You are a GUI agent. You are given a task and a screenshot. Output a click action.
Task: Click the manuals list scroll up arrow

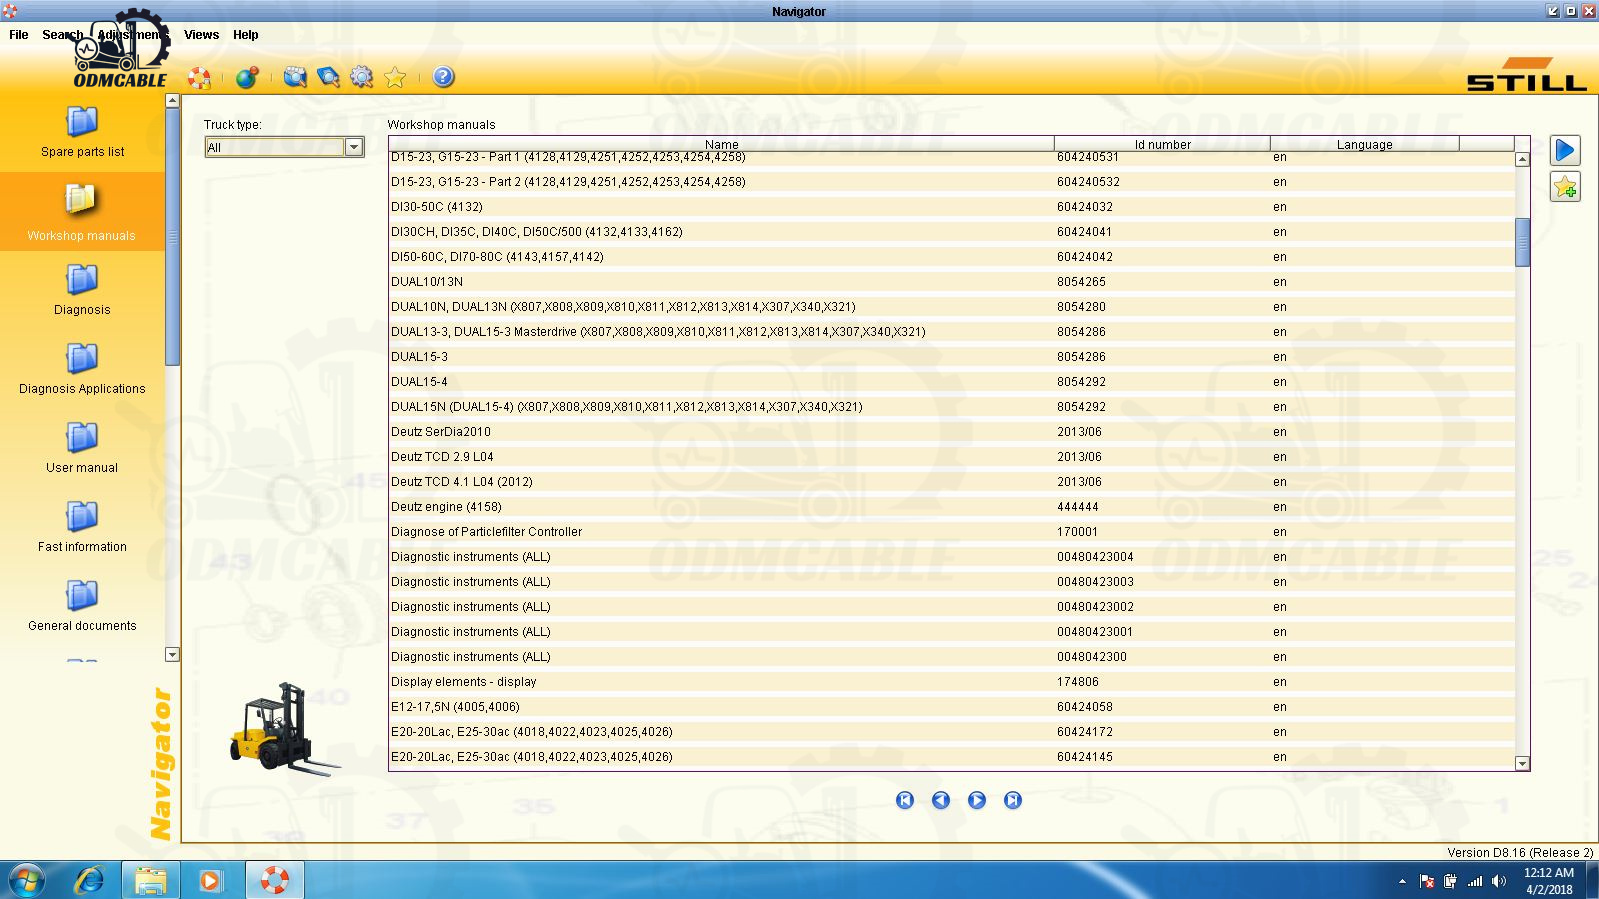pos(1522,159)
